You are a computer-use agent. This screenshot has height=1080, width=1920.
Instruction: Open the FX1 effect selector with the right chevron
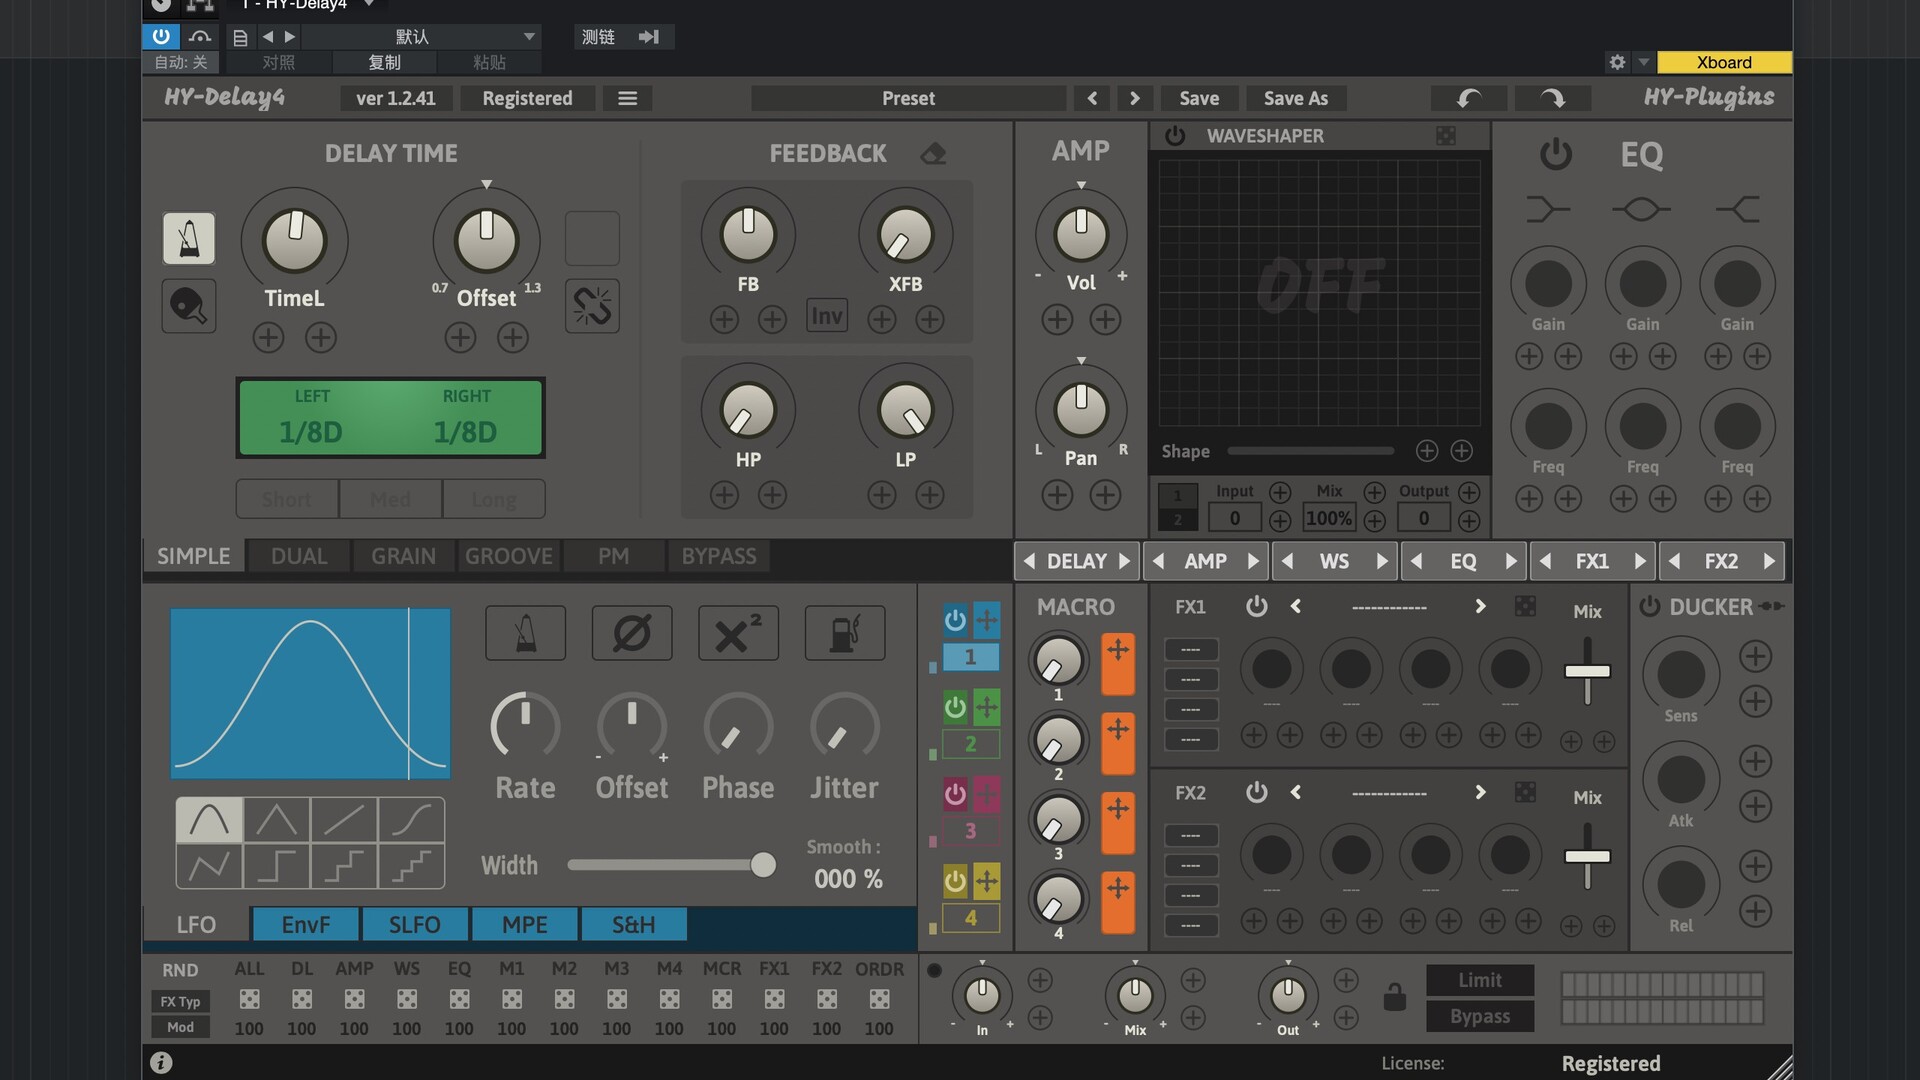point(1481,606)
